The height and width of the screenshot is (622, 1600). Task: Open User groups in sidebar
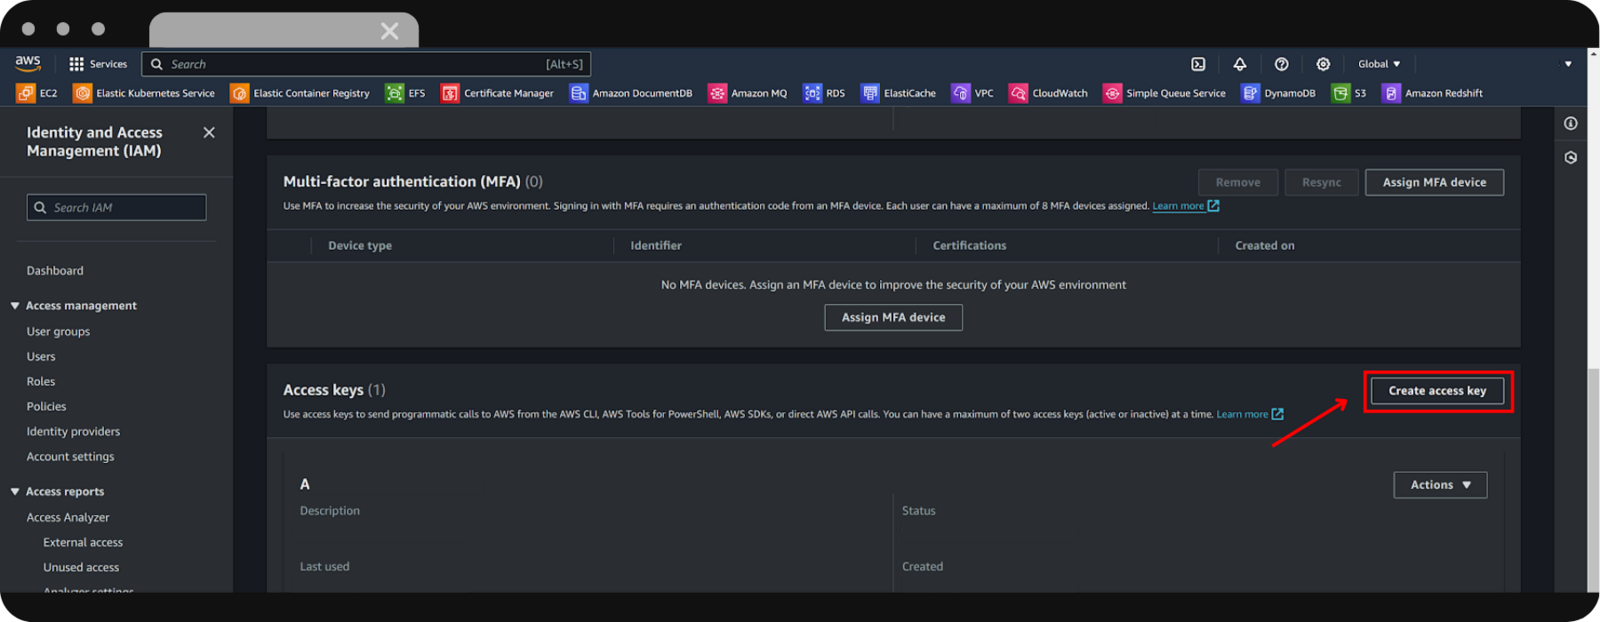pyautogui.click(x=58, y=332)
